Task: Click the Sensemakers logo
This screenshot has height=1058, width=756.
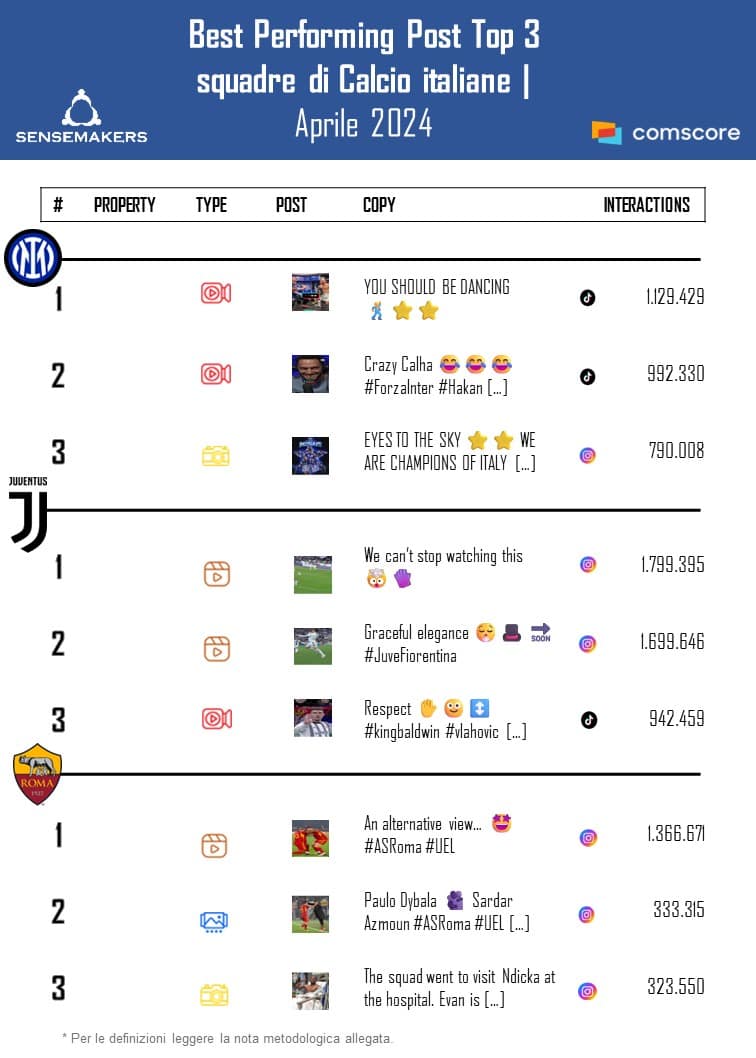Action: point(81,117)
